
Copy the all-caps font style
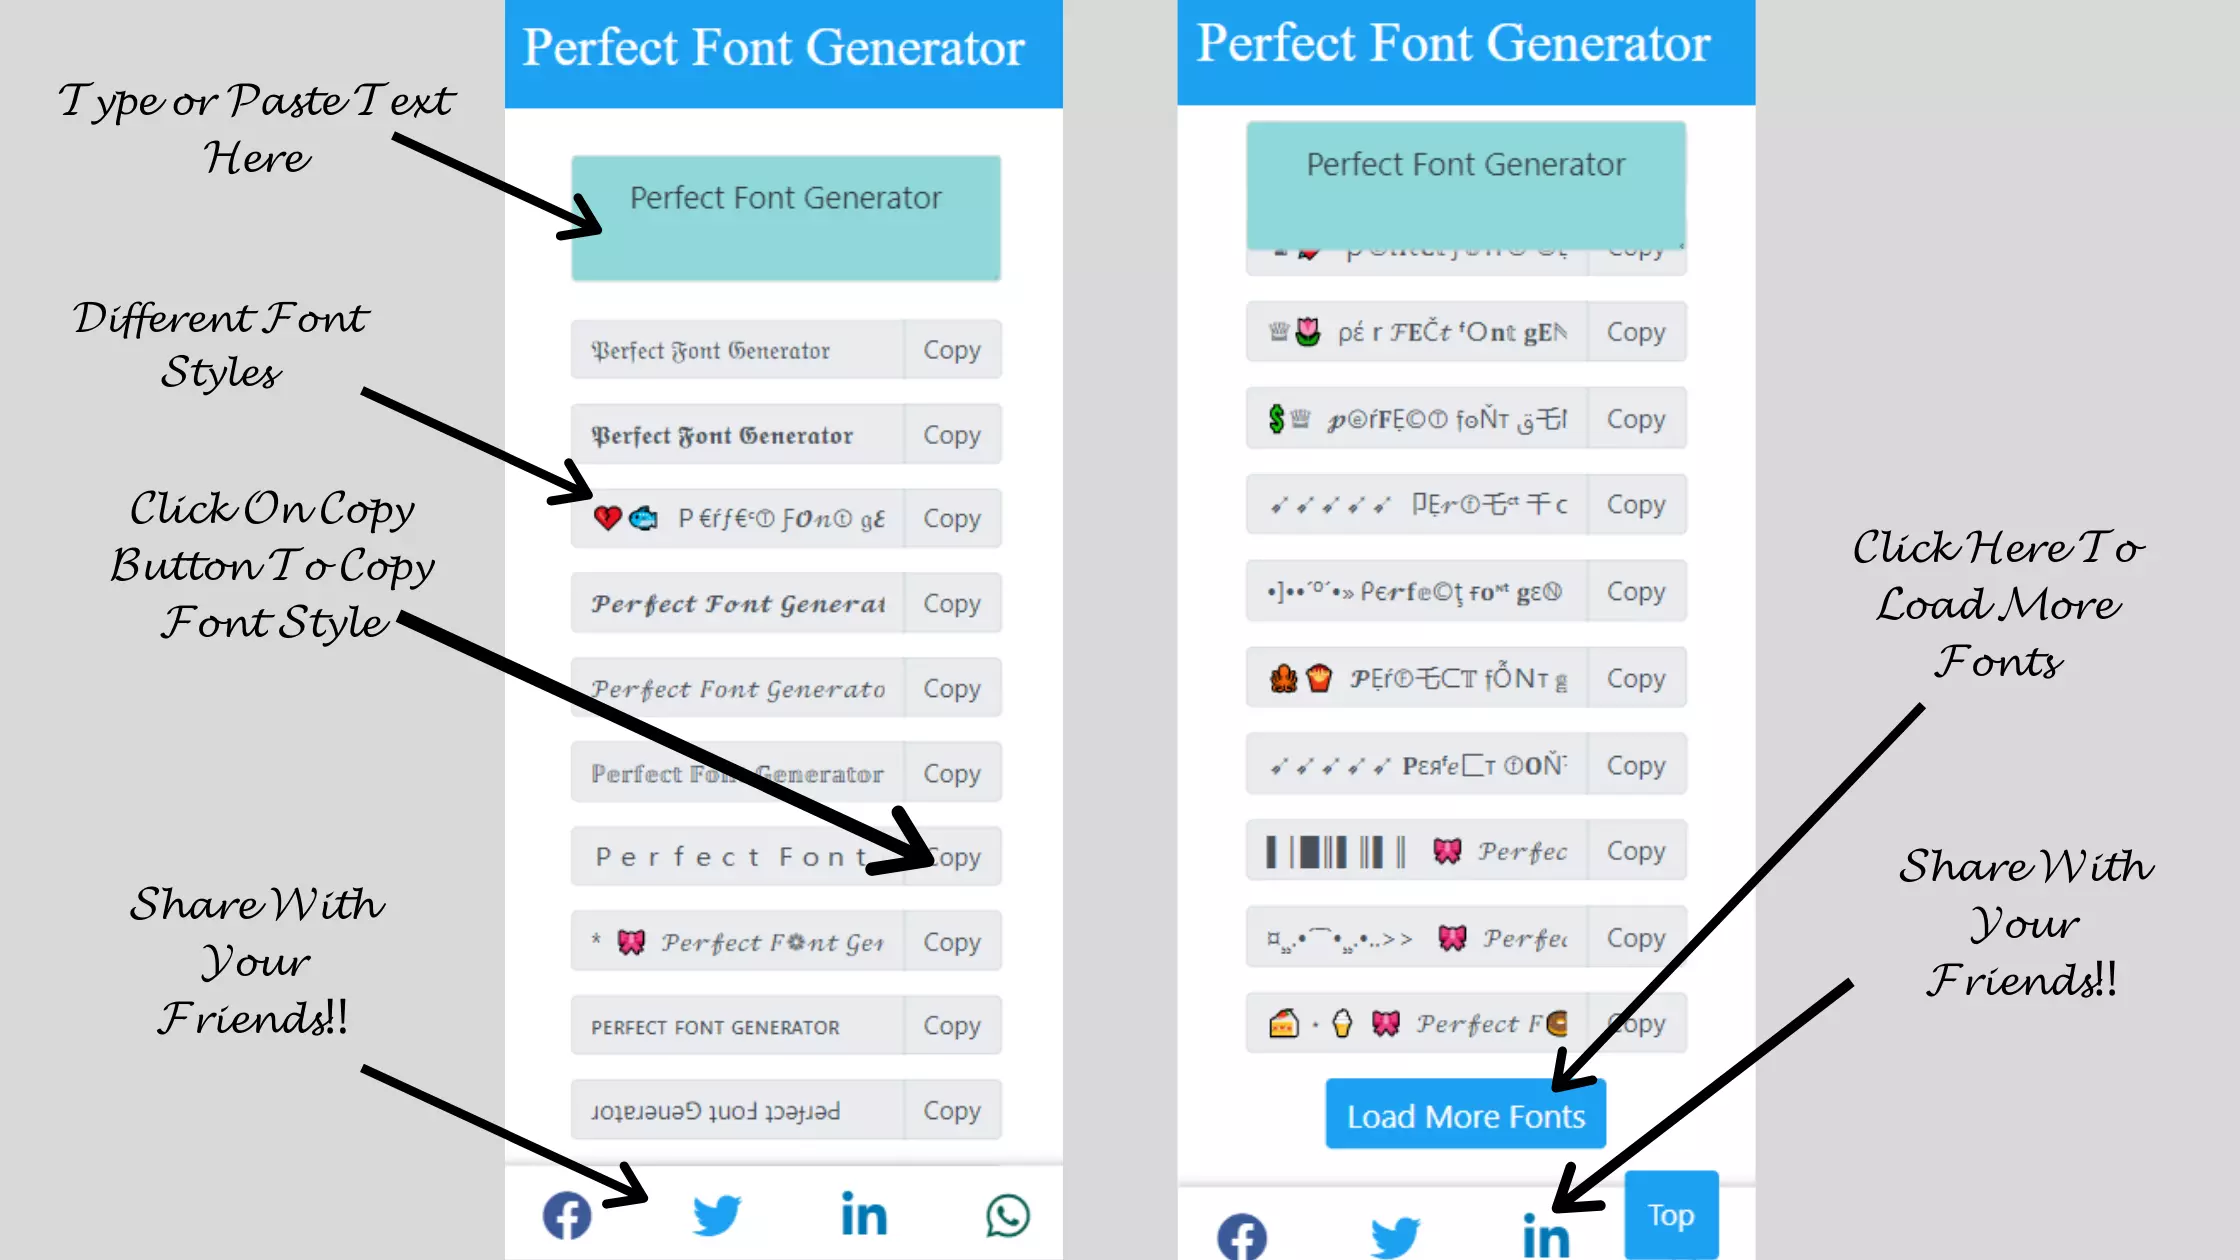(951, 1026)
